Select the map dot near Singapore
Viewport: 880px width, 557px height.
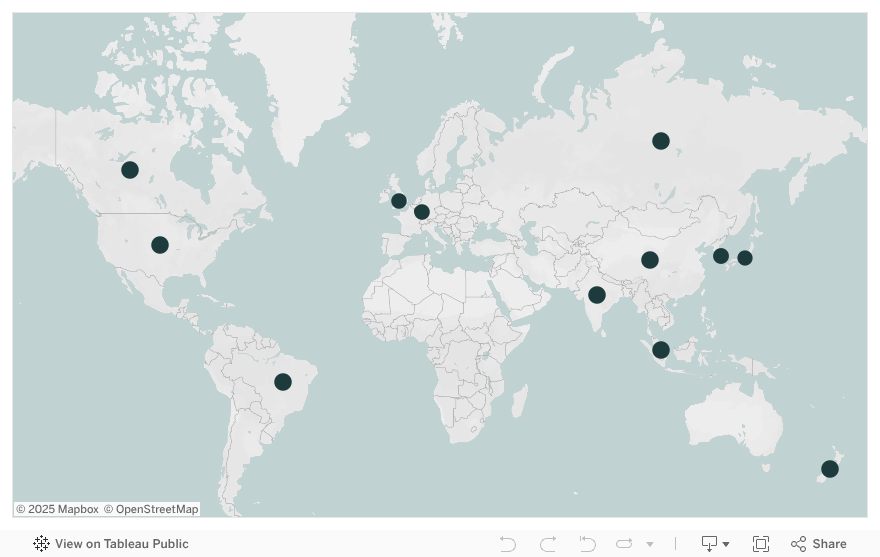661,350
